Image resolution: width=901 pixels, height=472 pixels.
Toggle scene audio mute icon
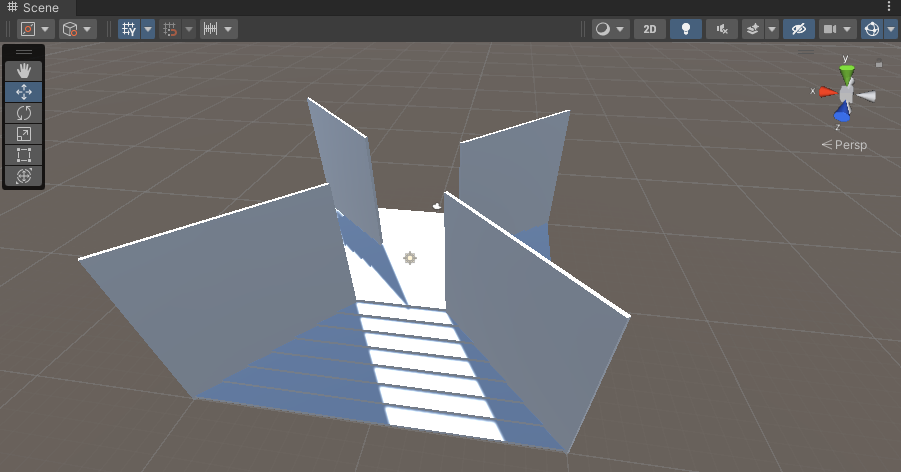(722, 29)
